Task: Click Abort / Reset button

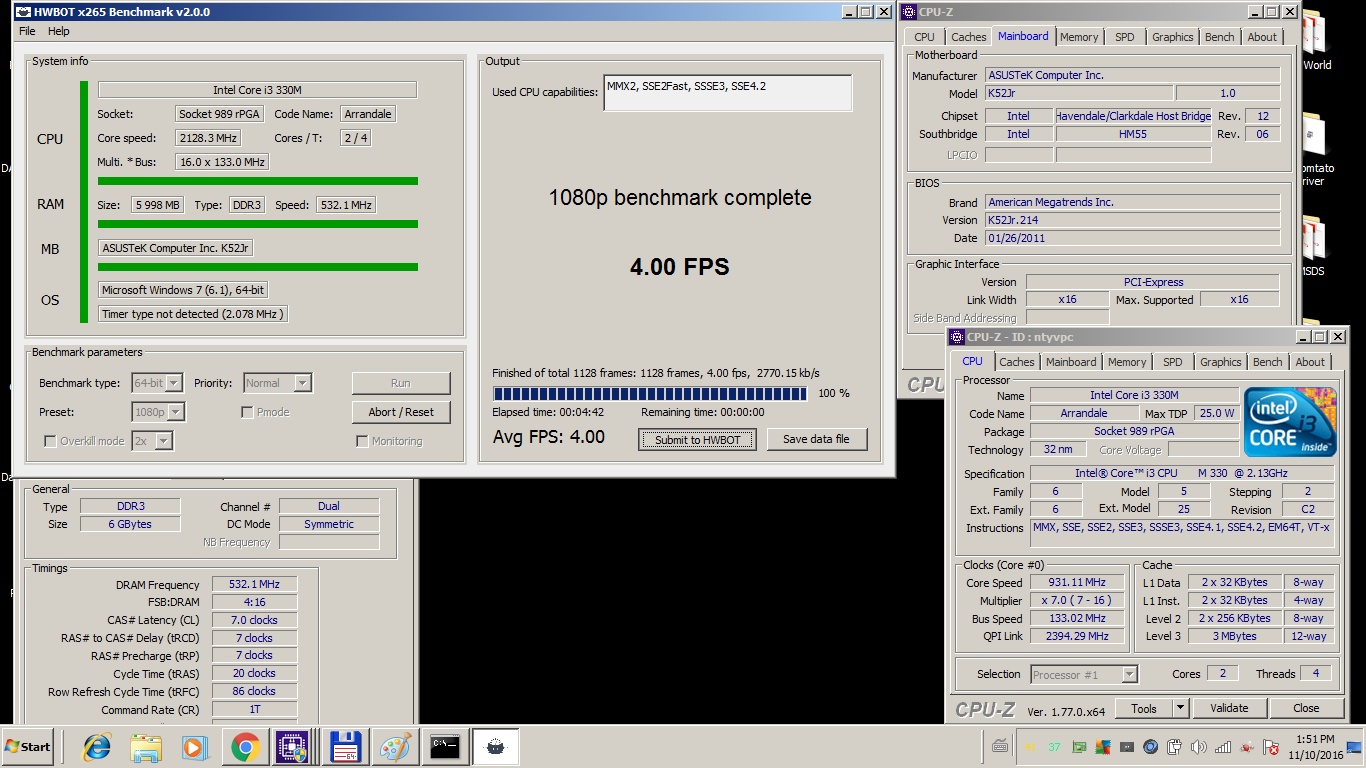Action: click(x=401, y=412)
